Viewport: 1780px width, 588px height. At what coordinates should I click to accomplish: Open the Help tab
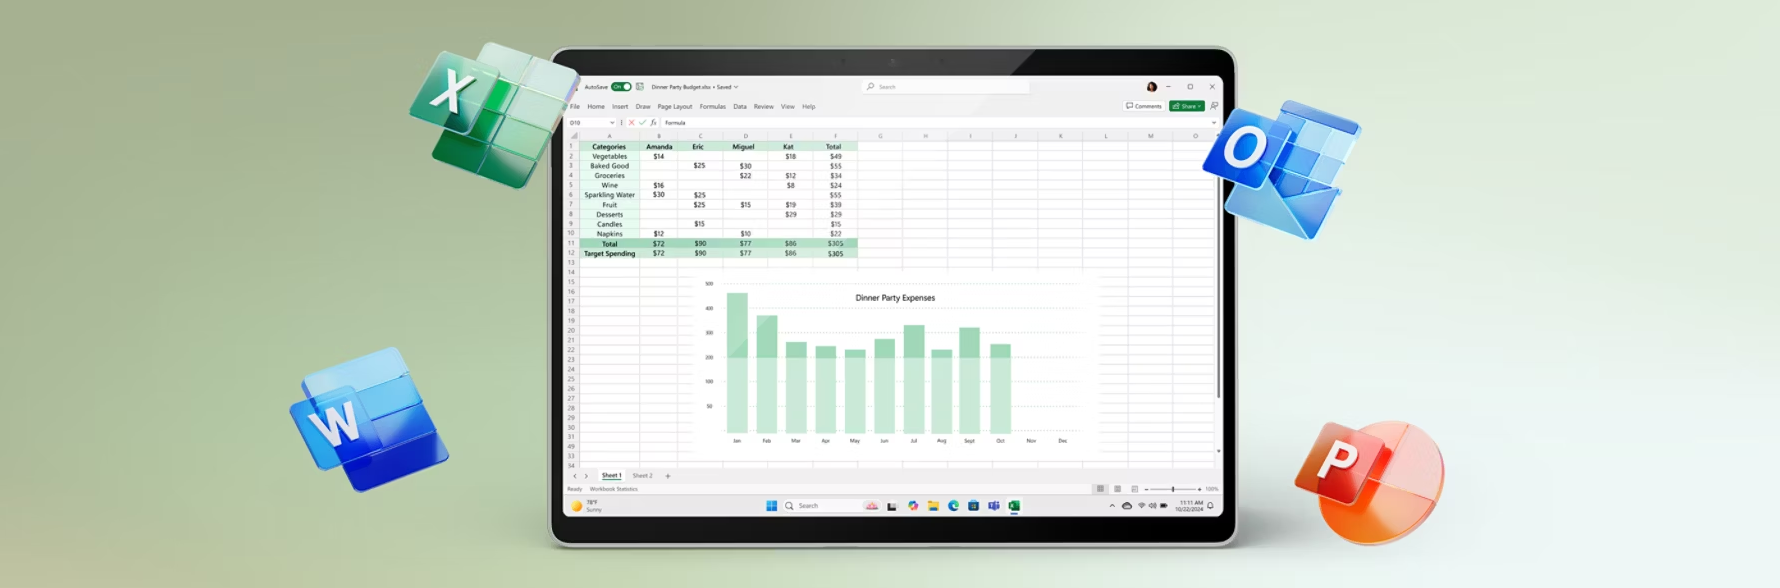click(809, 106)
